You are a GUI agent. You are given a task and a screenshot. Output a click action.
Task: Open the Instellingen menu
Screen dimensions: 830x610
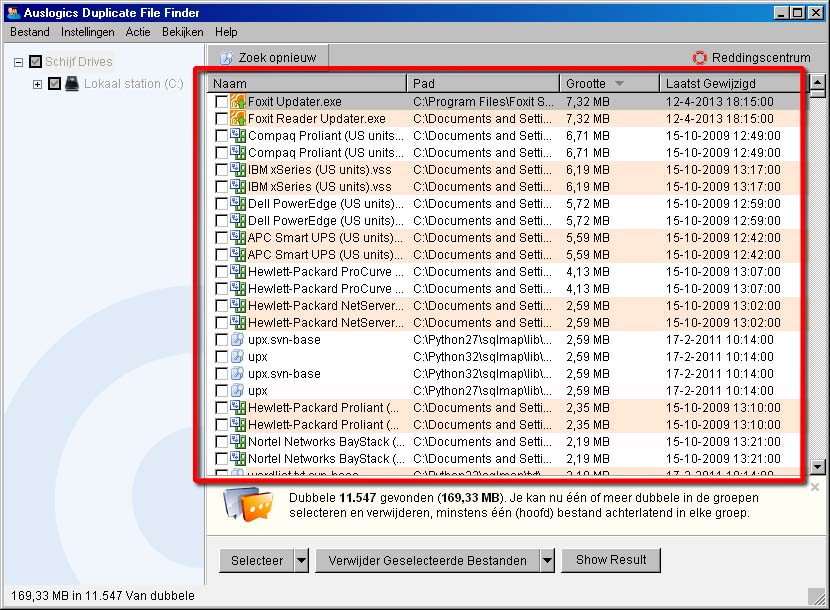click(x=87, y=32)
